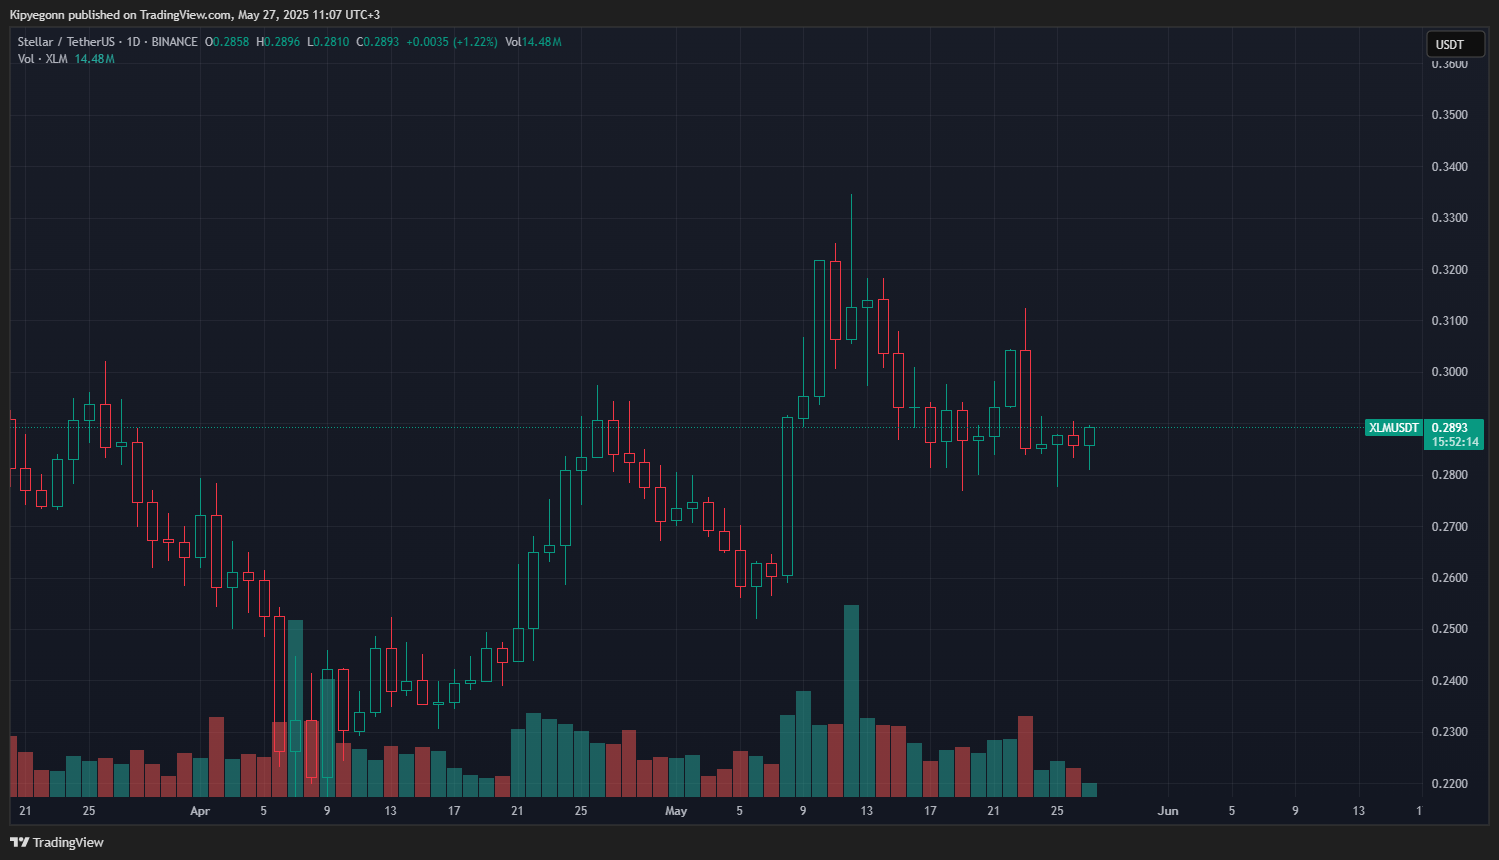
Task: Click the 0.2500 price axis label
Action: 1450,629
